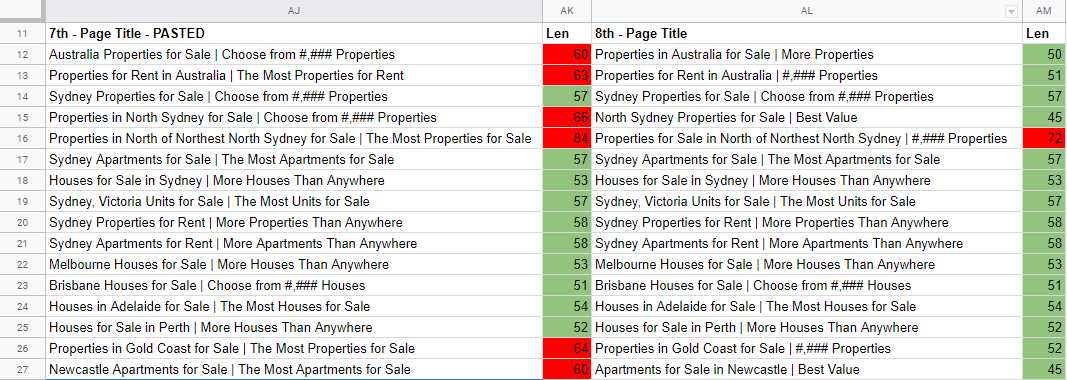The height and width of the screenshot is (380, 1067).
Task: Click 'Properties in North of Northeast North Sydney for Sale' cell
Action: [294, 138]
